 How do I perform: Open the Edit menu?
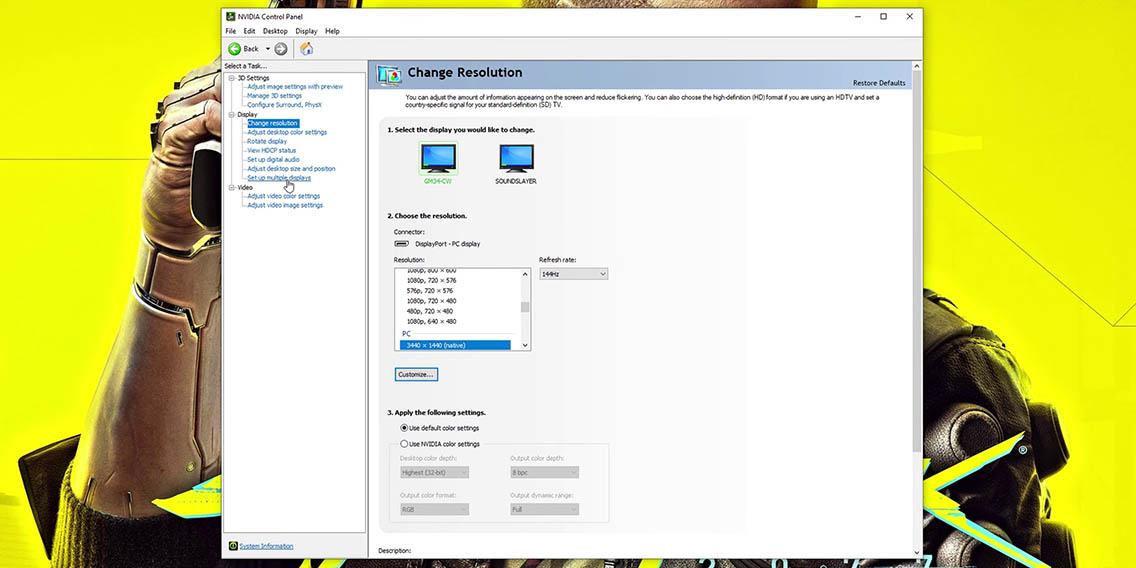tap(249, 31)
